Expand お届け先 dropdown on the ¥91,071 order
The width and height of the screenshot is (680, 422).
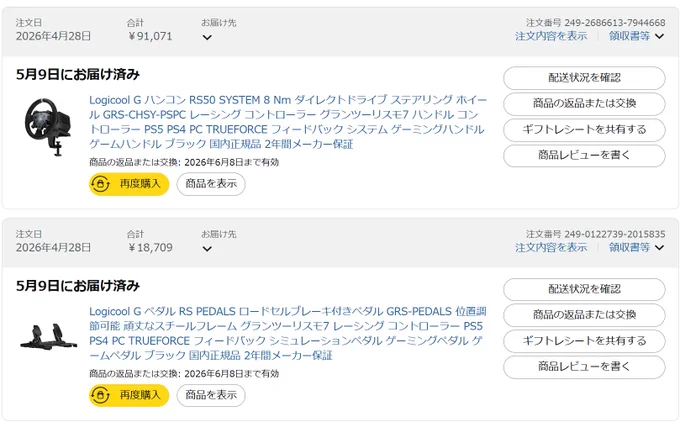[207, 37]
